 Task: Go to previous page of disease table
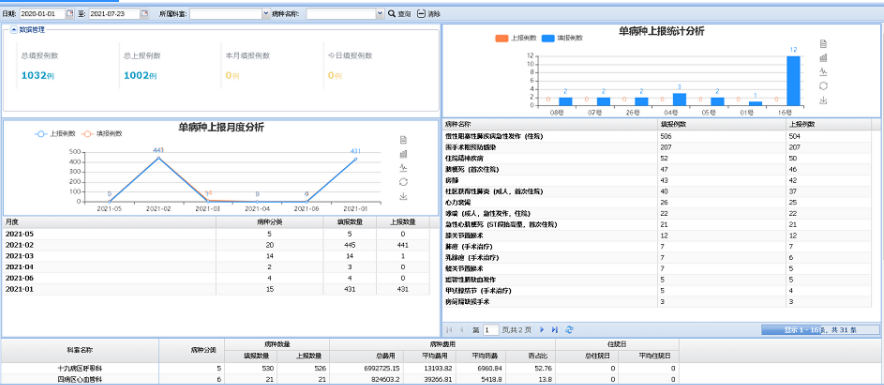pyautogui.click(x=462, y=330)
